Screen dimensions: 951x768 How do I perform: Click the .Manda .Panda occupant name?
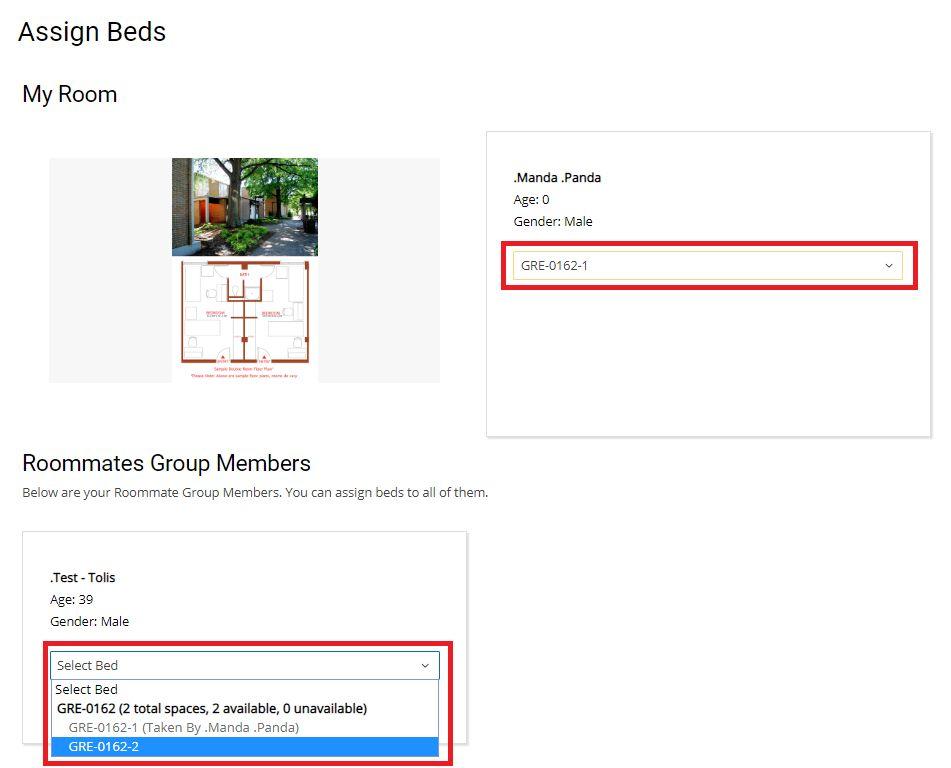pos(557,177)
